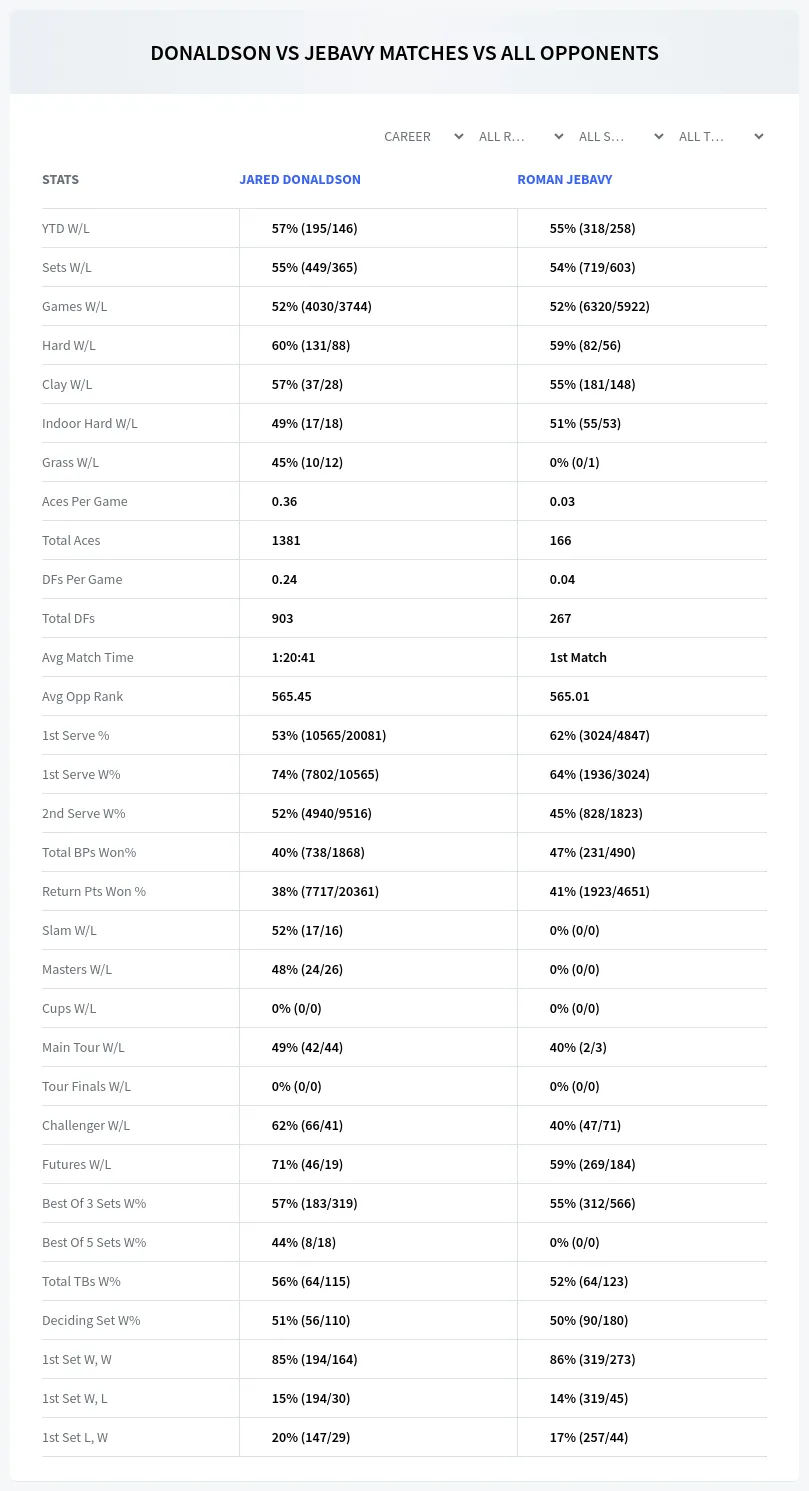Select the Total BPs Won% row label
809x1491 pixels.
click(x=89, y=852)
